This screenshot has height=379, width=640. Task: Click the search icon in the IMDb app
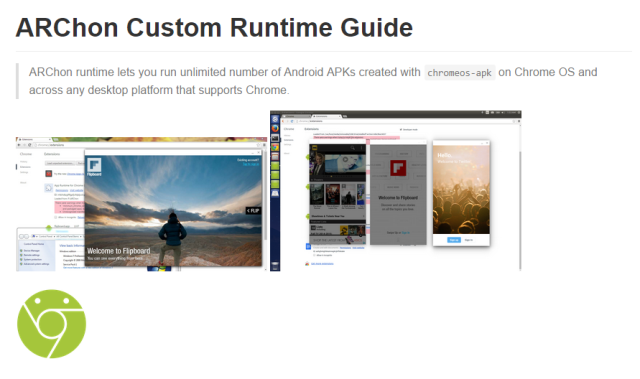[353, 148]
